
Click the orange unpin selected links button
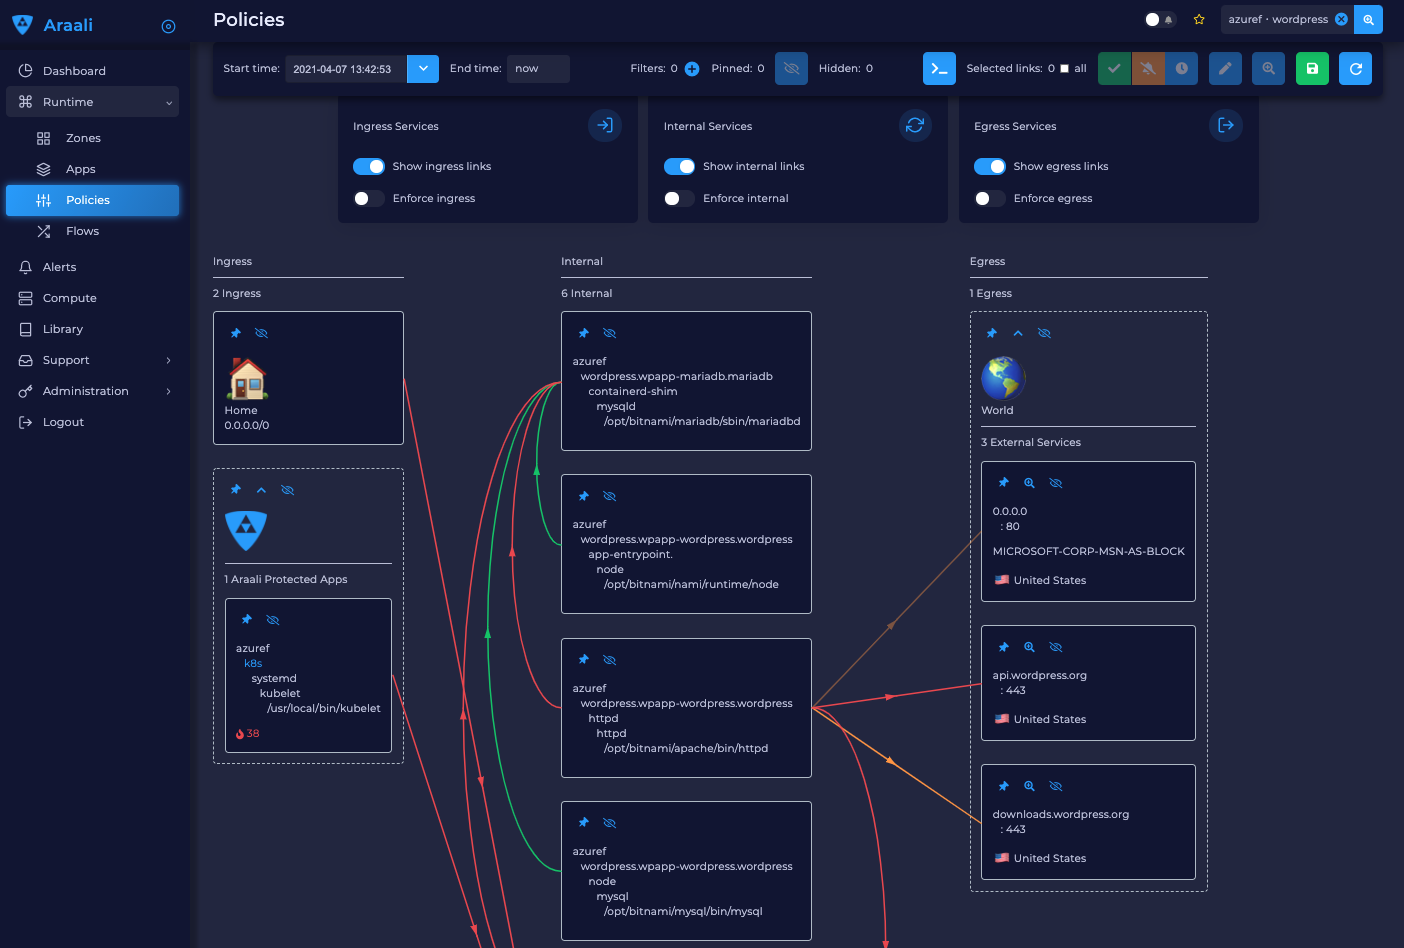(1148, 69)
